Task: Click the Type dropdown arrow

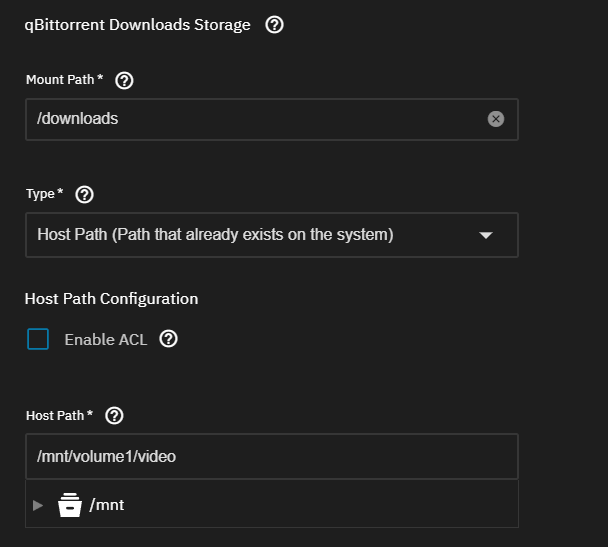Action: [x=485, y=235]
